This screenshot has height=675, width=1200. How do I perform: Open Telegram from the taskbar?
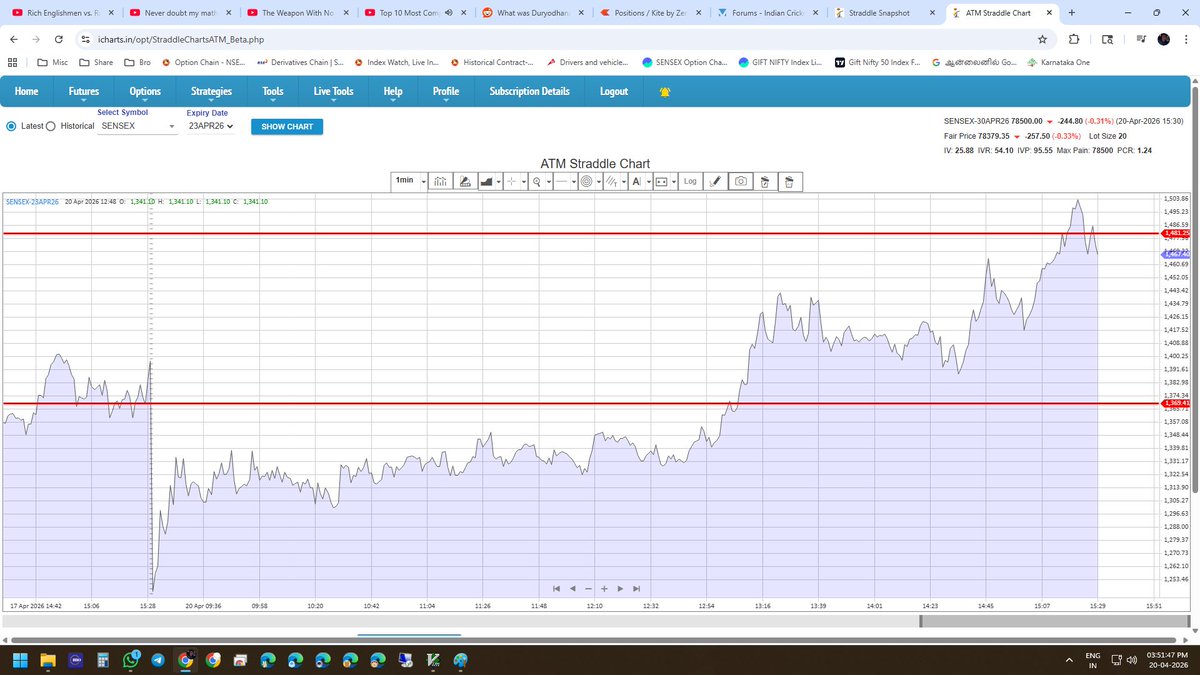[159, 660]
